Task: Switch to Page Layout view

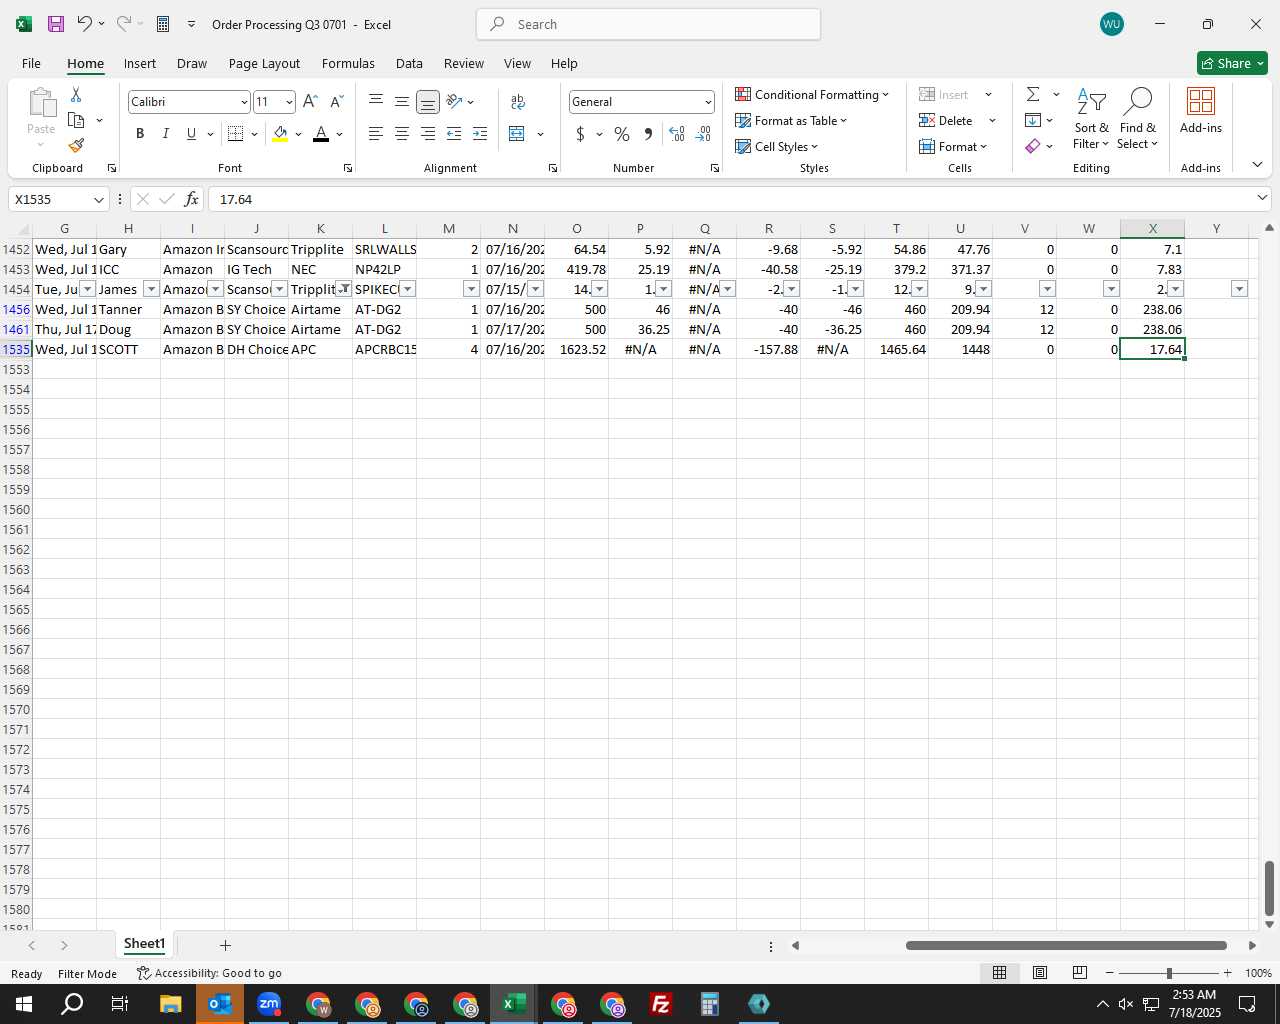Action: tap(1040, 972)
